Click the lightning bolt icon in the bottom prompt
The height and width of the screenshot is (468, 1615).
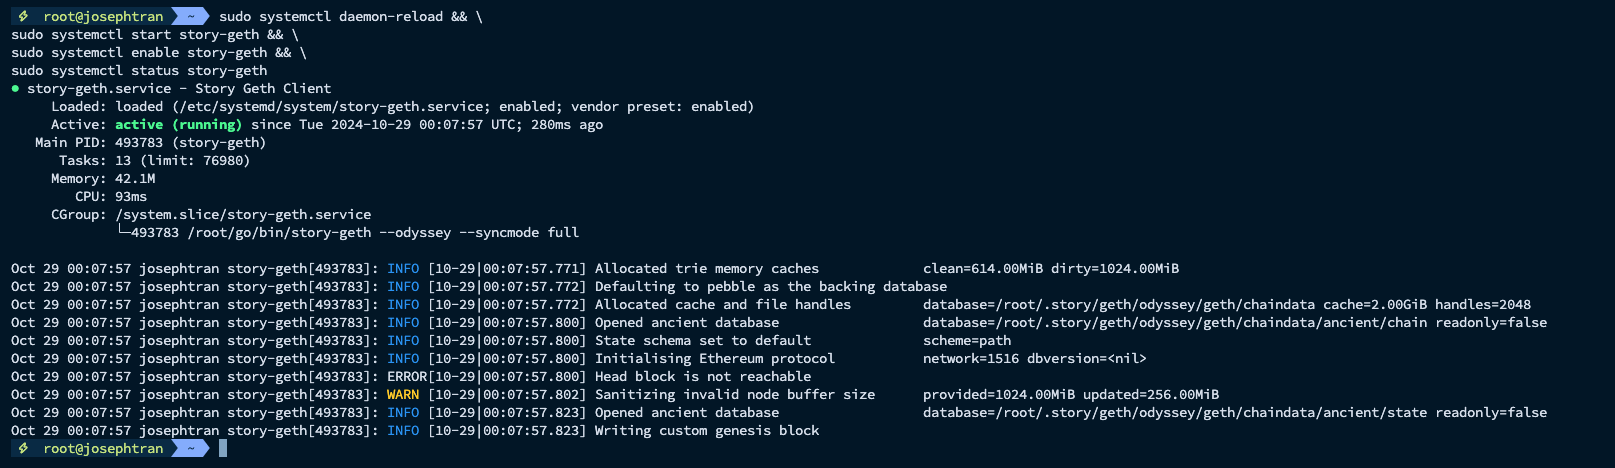click(23, 448)
